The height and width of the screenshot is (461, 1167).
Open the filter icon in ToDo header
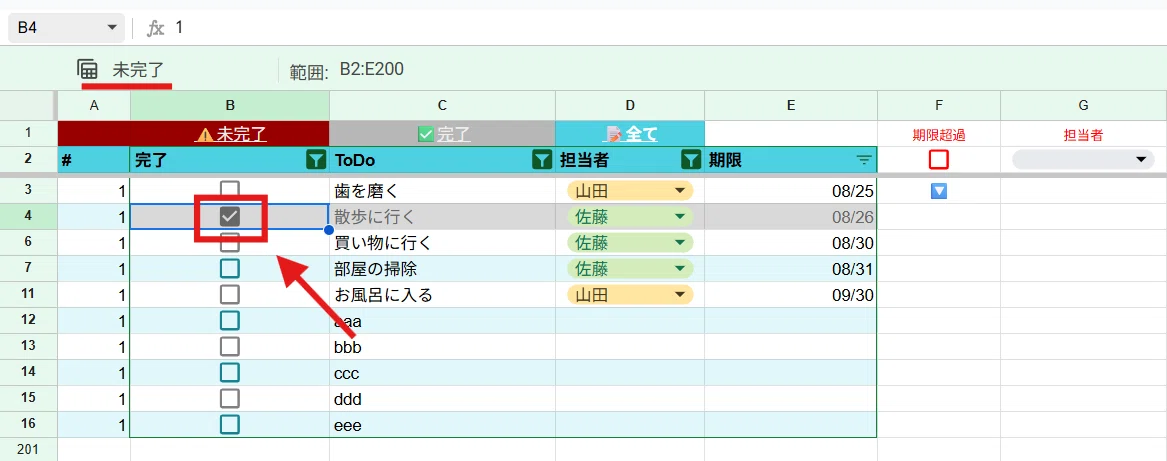[x=542, y=159]
